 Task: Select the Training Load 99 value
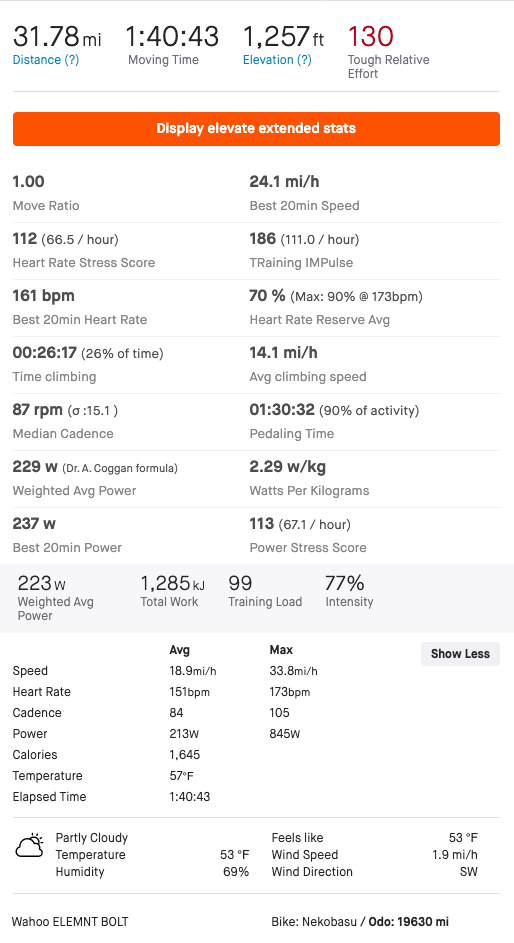pos(240,583)
